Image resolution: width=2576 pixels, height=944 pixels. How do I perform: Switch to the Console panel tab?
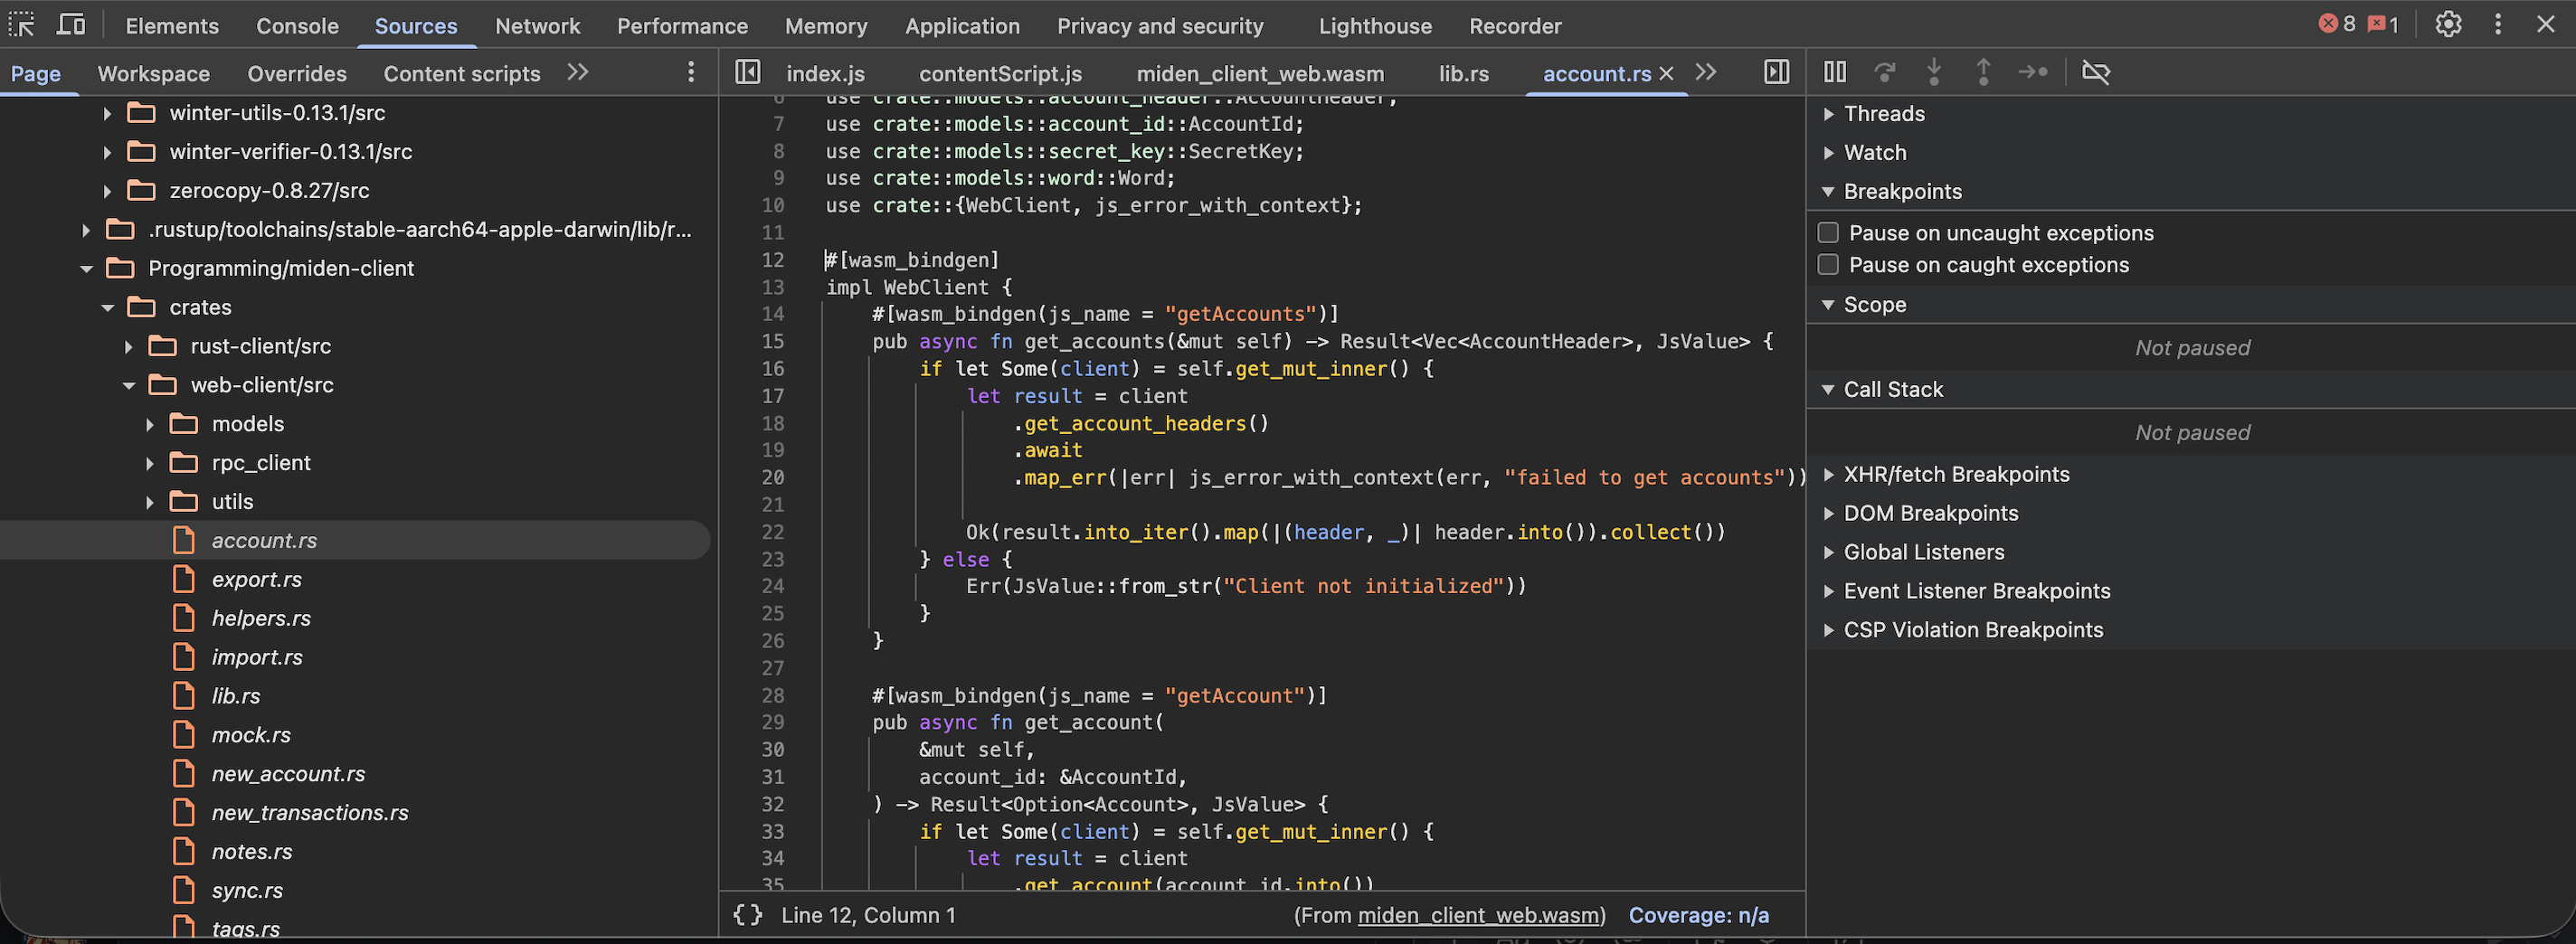297,26
